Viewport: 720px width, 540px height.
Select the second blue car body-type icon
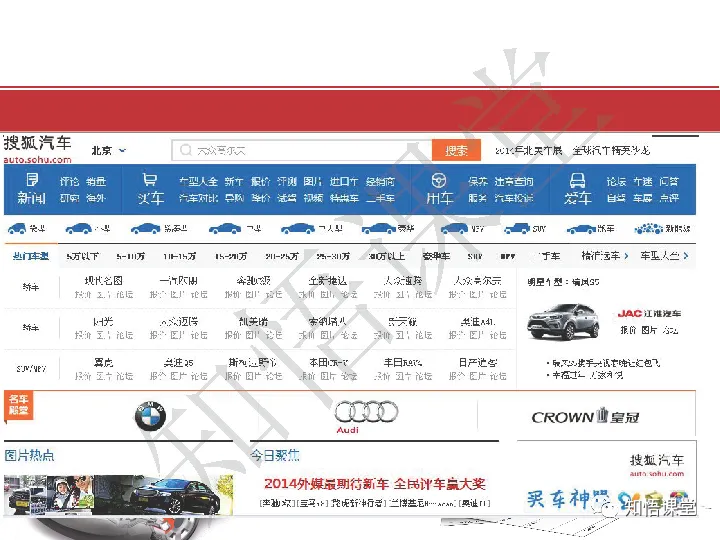point(79,228)
